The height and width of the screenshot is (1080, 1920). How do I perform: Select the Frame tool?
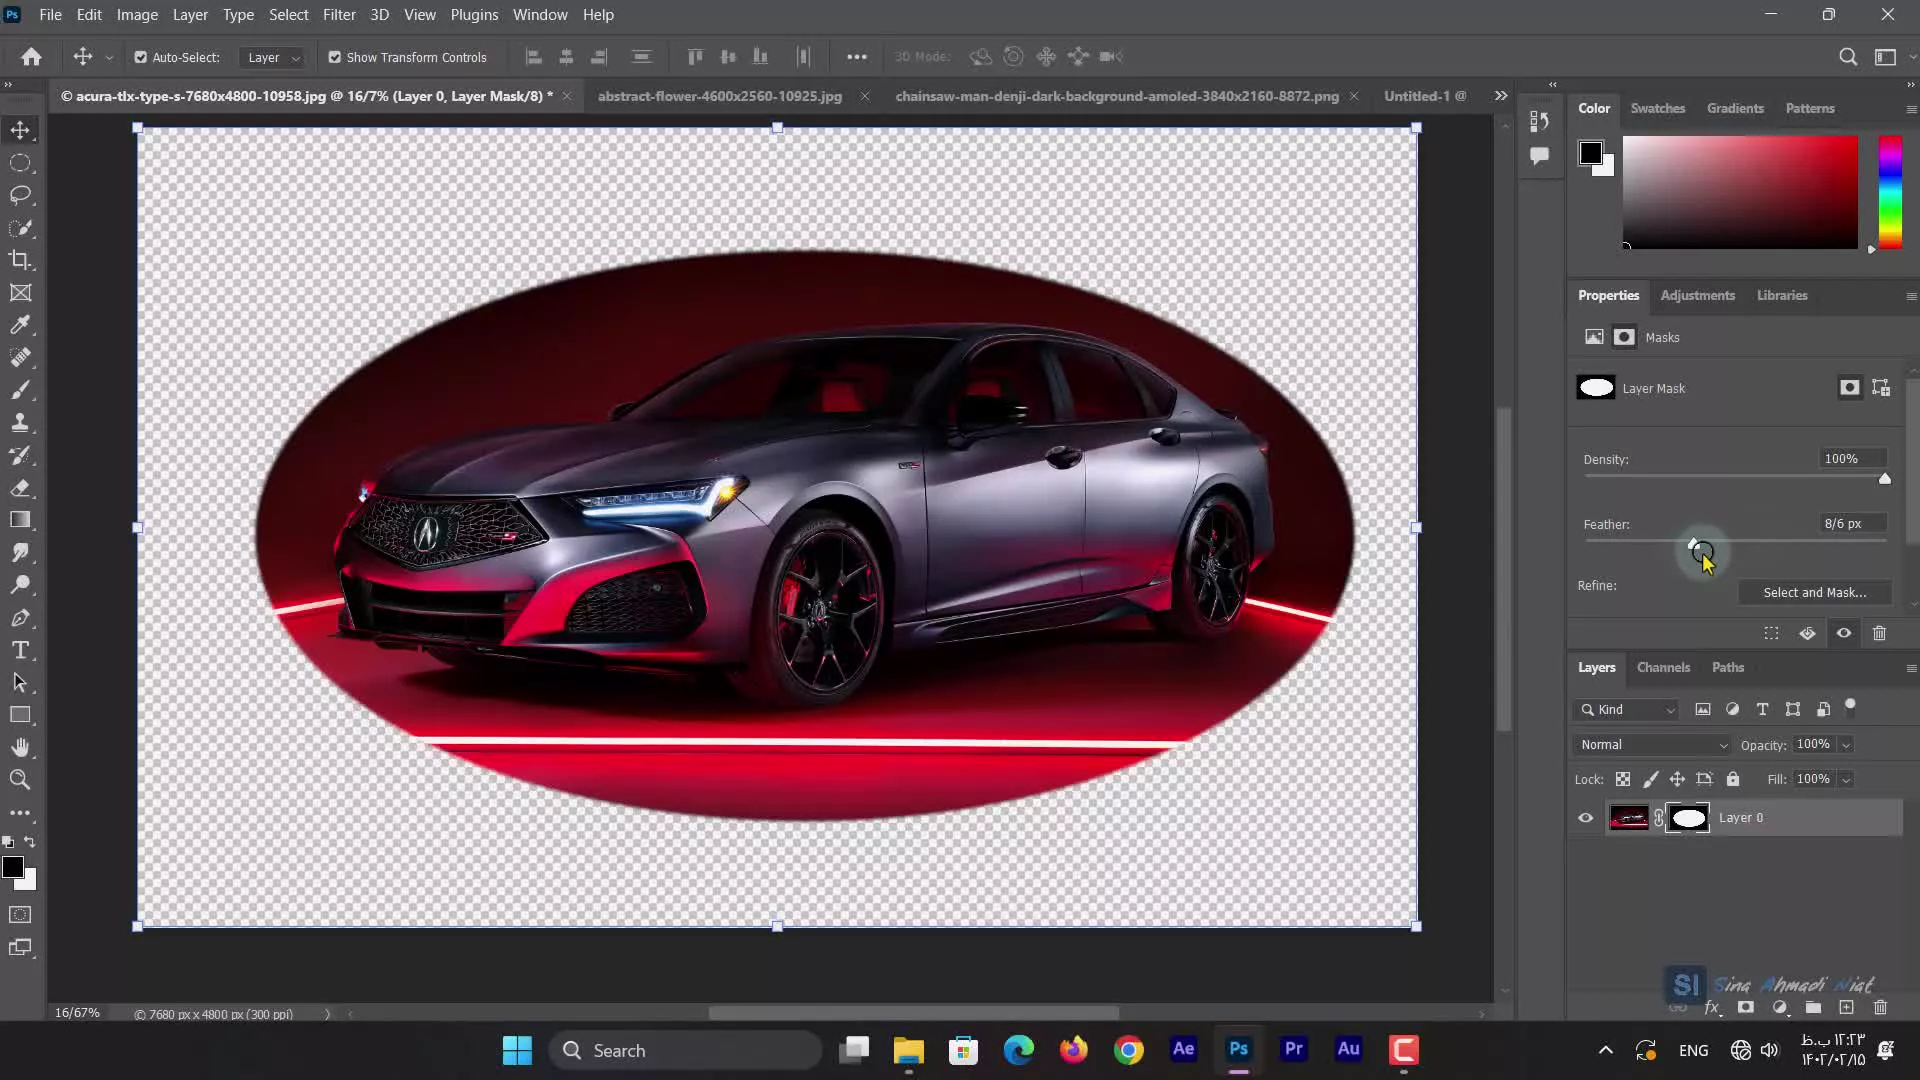(20, 293)
